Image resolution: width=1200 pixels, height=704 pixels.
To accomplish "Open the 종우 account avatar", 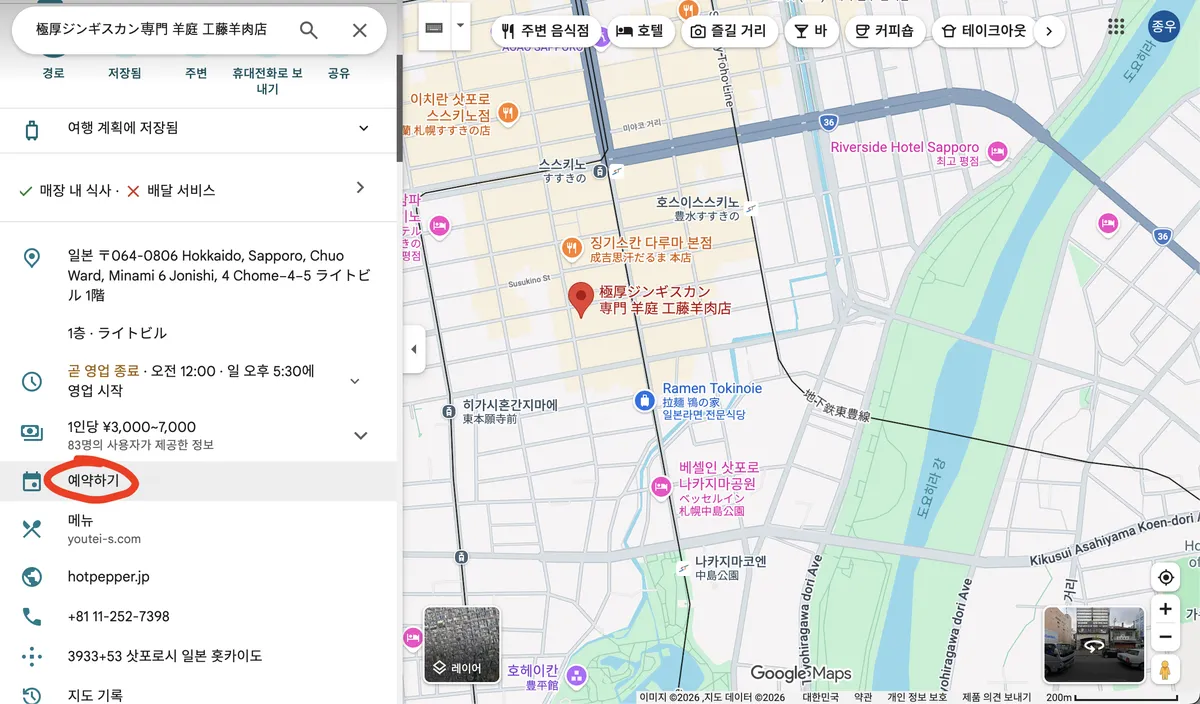I will point(1163,27).
